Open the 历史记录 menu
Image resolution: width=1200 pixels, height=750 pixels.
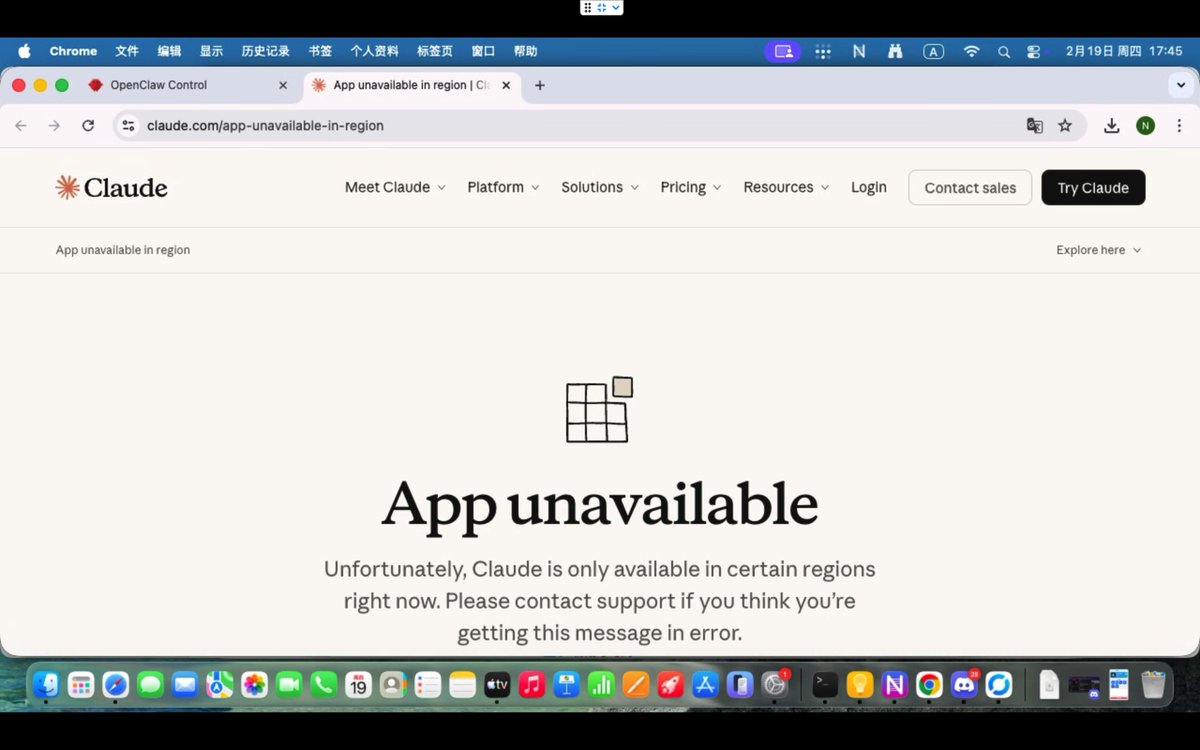pos(265,51)
